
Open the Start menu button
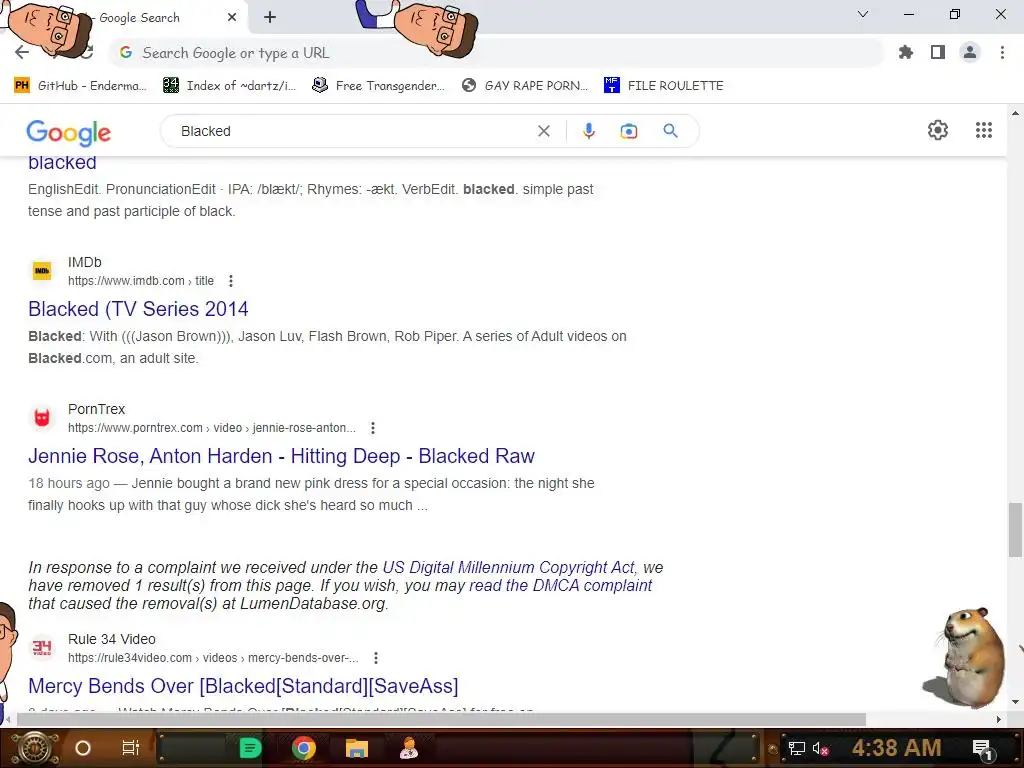[35, 748]
